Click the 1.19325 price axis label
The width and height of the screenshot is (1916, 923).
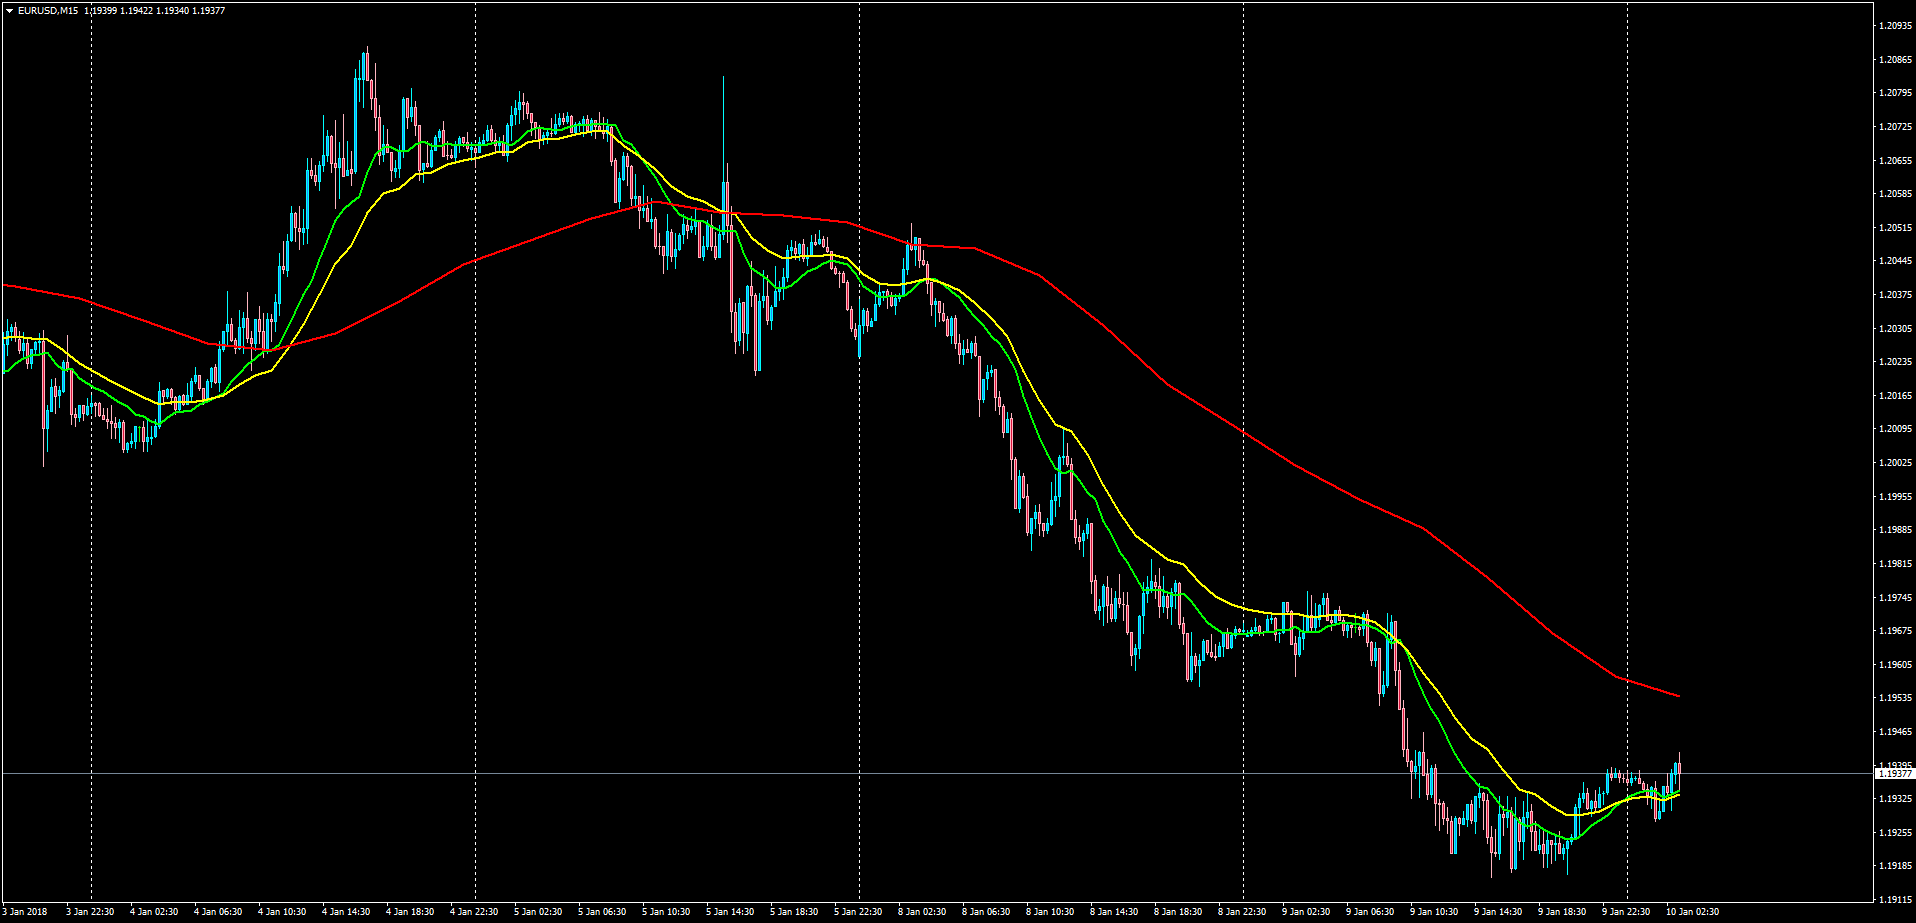point(1896,799)
